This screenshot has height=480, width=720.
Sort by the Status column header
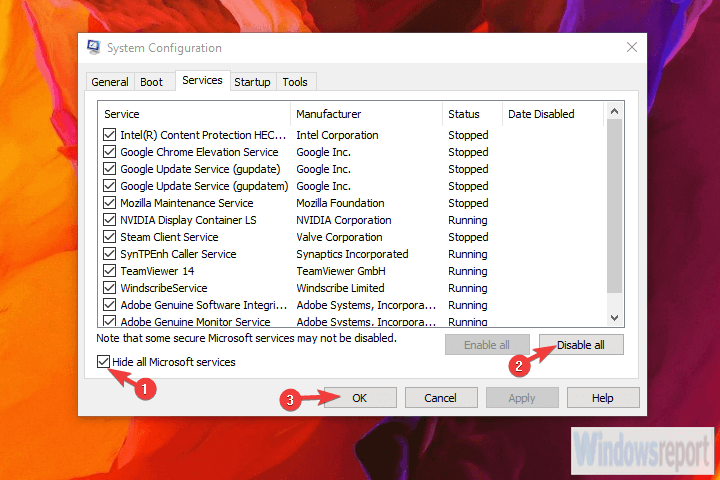pyautogui.click(x=472, y=114)
